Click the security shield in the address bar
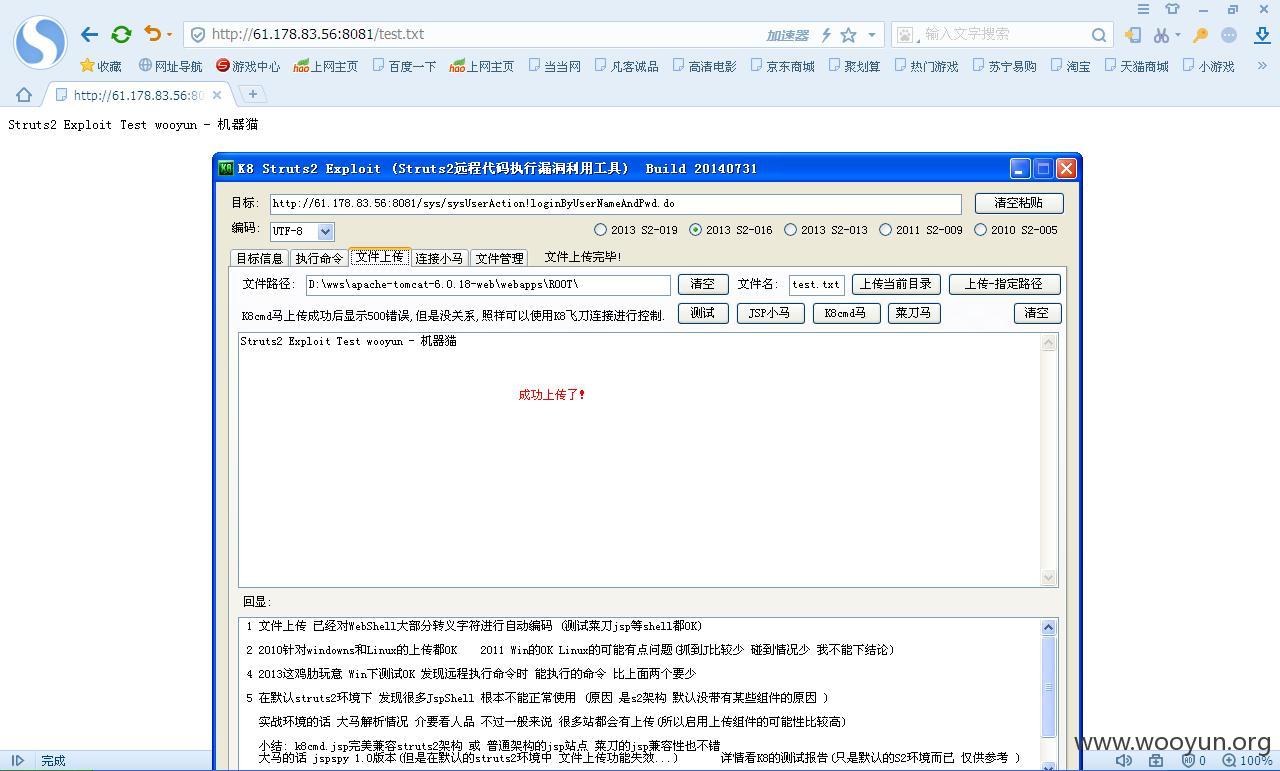This screenshot has width=1280, height=771. click(x=198, y=34)
